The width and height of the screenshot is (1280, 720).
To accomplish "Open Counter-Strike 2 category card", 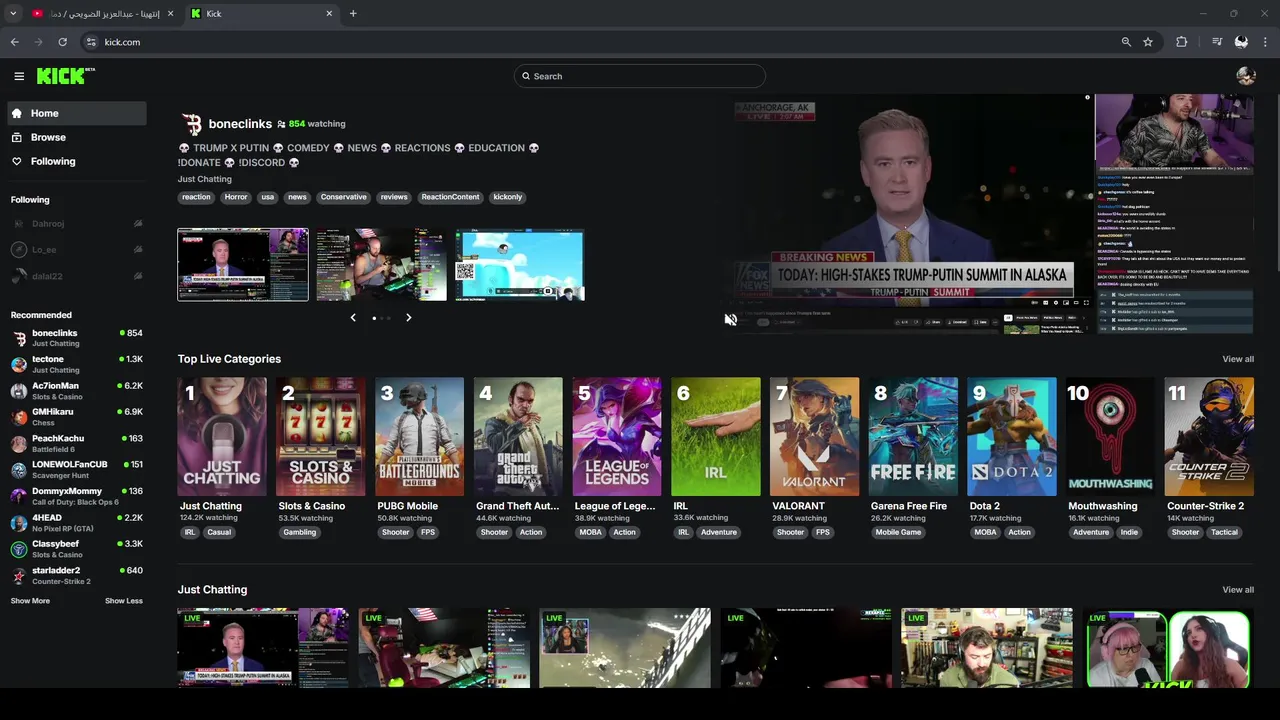I will 1209,436.
